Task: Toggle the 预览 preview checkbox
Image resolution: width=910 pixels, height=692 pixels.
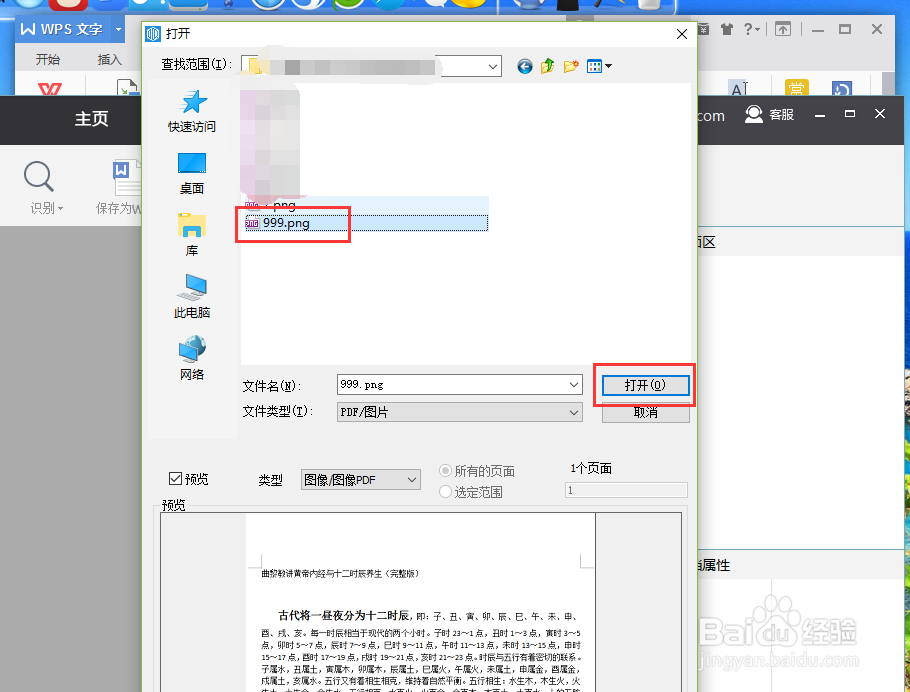Action: pyautogui.click(x=174, y=478)
